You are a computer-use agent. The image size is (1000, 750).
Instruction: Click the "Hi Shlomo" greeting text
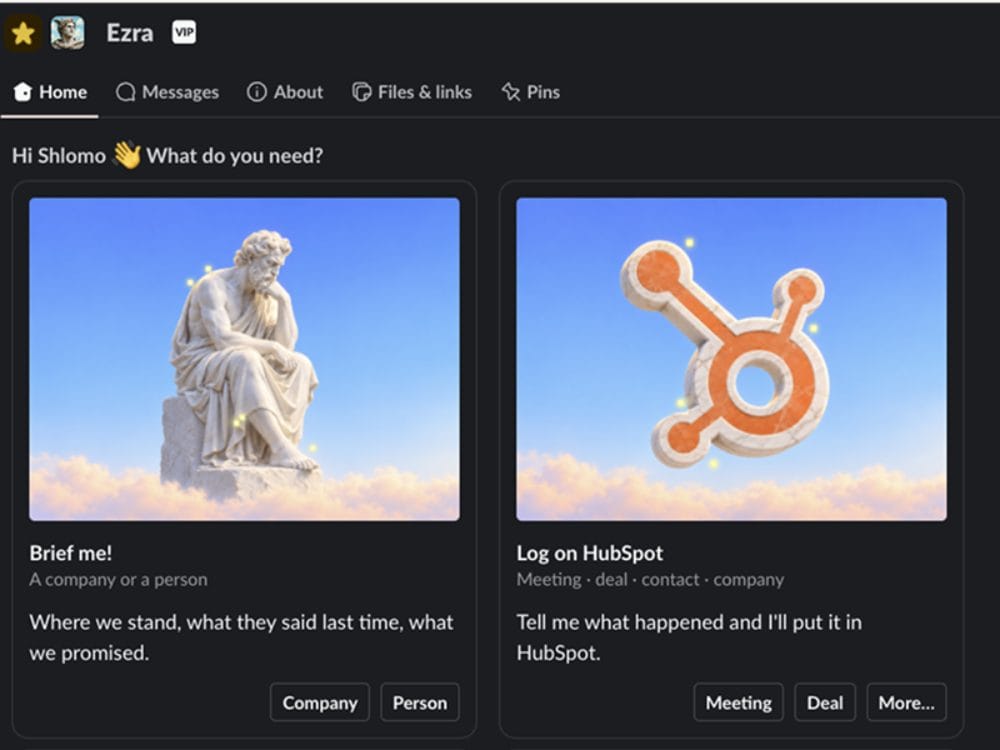click(59, 156)
